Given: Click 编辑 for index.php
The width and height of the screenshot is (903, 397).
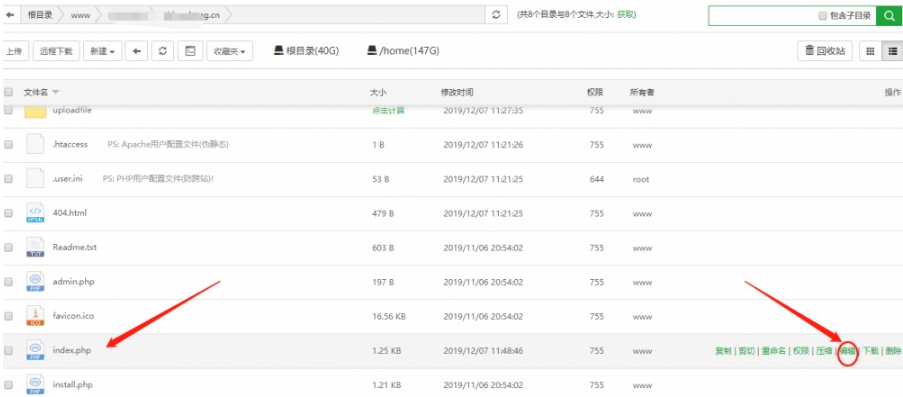Looking at the screenshot, I should point(847,350).
